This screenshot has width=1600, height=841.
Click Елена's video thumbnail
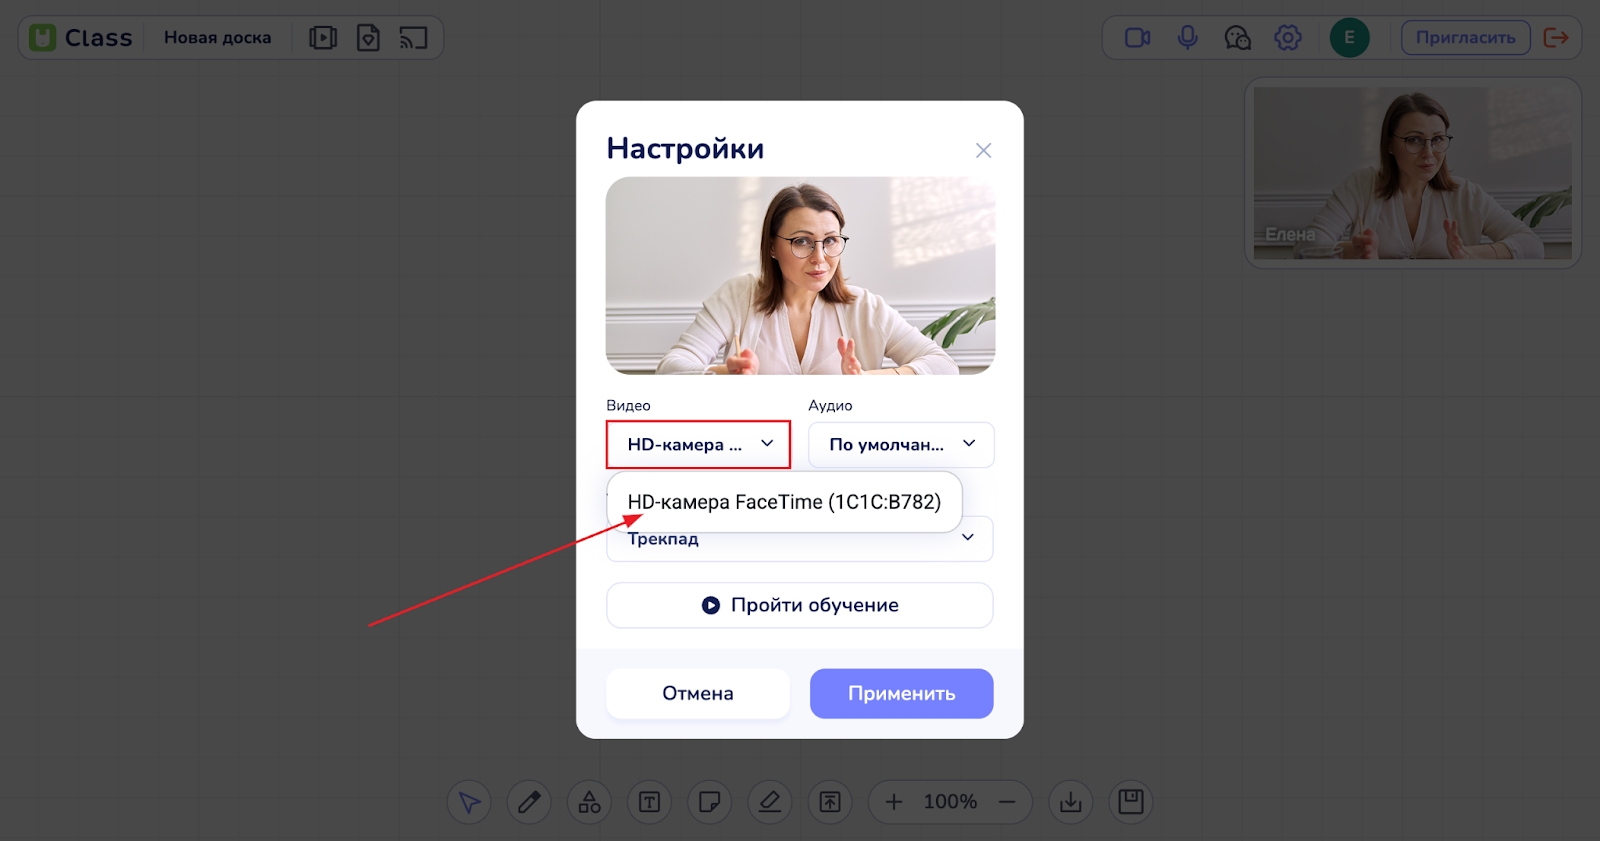click(x=1412, y=173)
